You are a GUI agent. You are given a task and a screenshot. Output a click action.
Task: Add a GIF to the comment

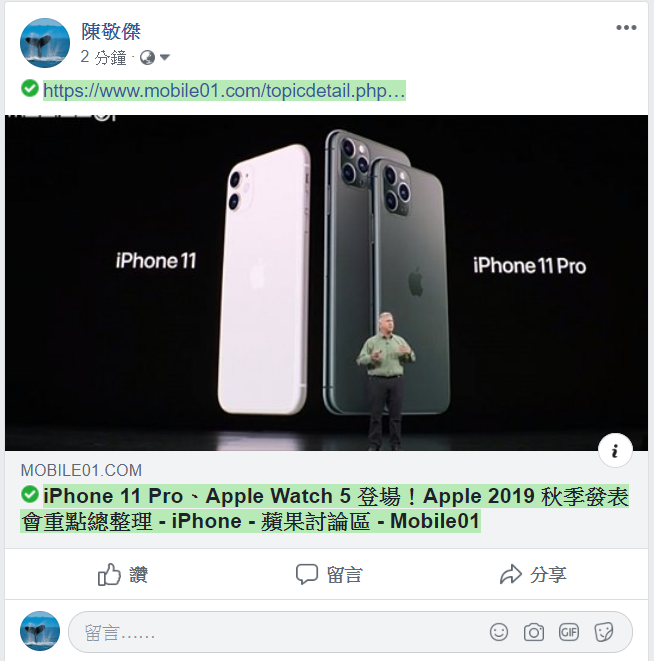(x=569, y=632)
